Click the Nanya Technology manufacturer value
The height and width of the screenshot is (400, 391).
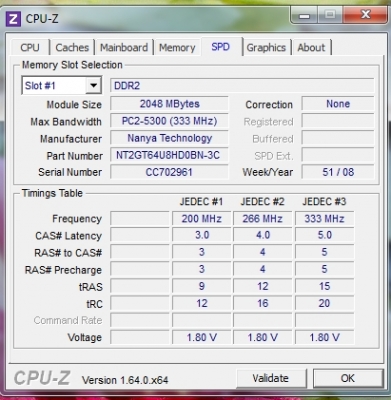pos(169,138)
